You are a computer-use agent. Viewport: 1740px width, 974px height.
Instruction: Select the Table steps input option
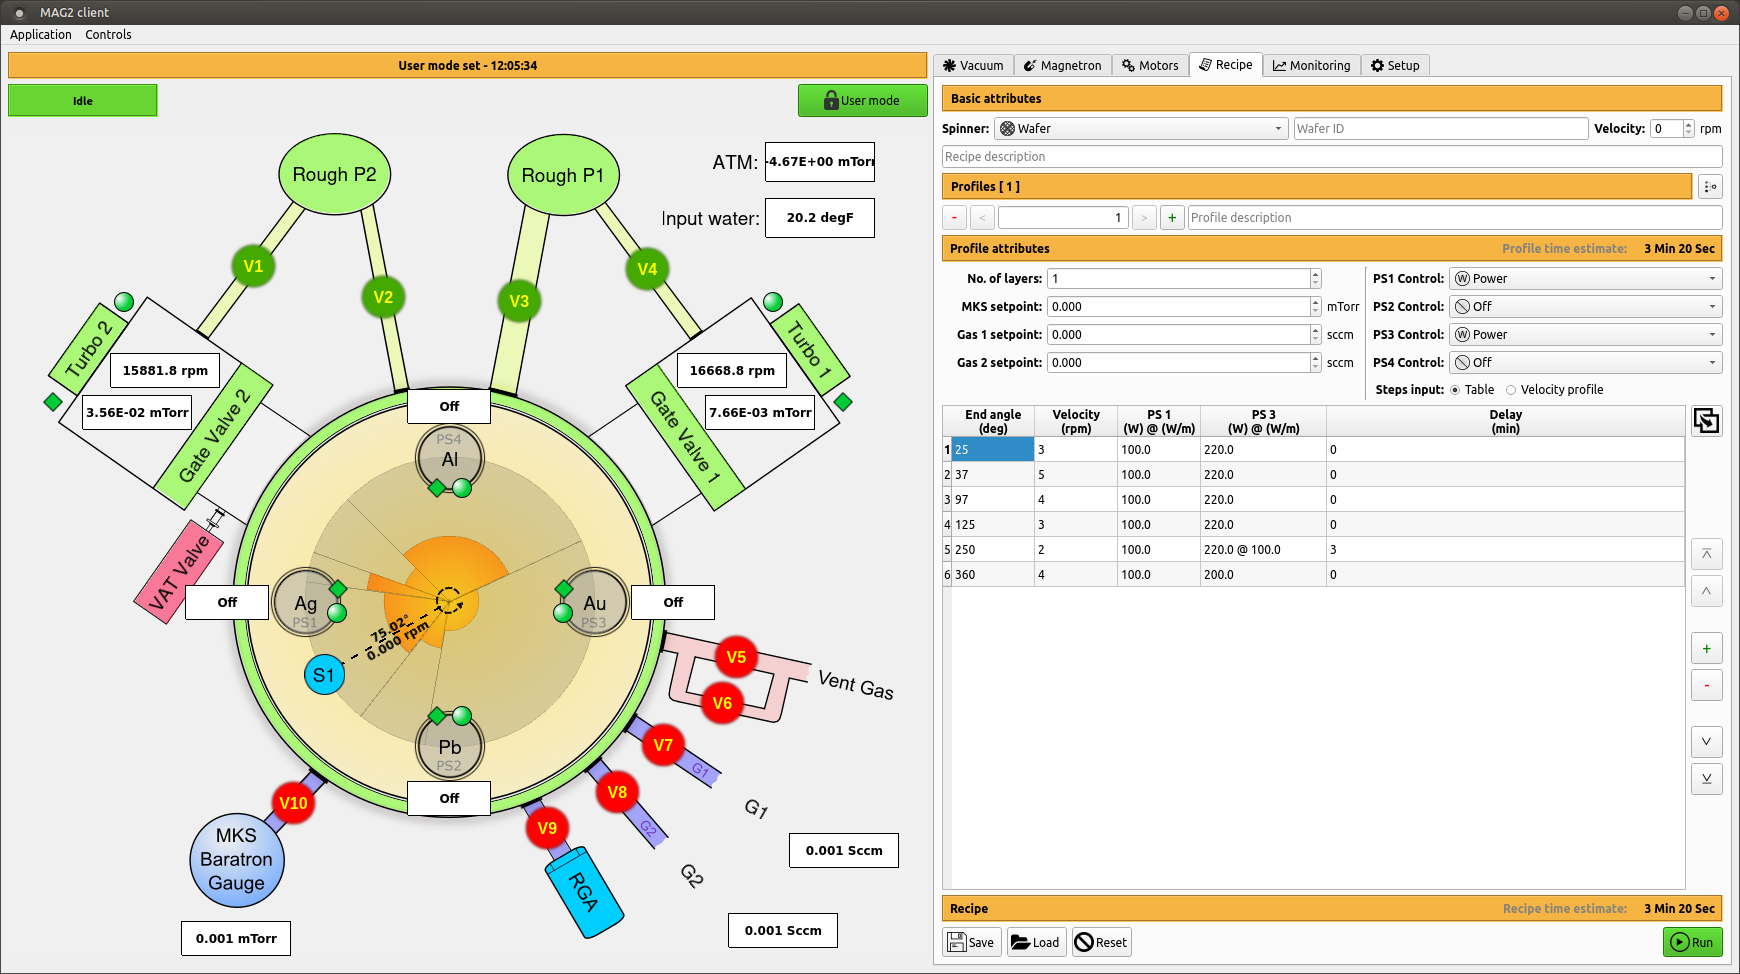1455,390
